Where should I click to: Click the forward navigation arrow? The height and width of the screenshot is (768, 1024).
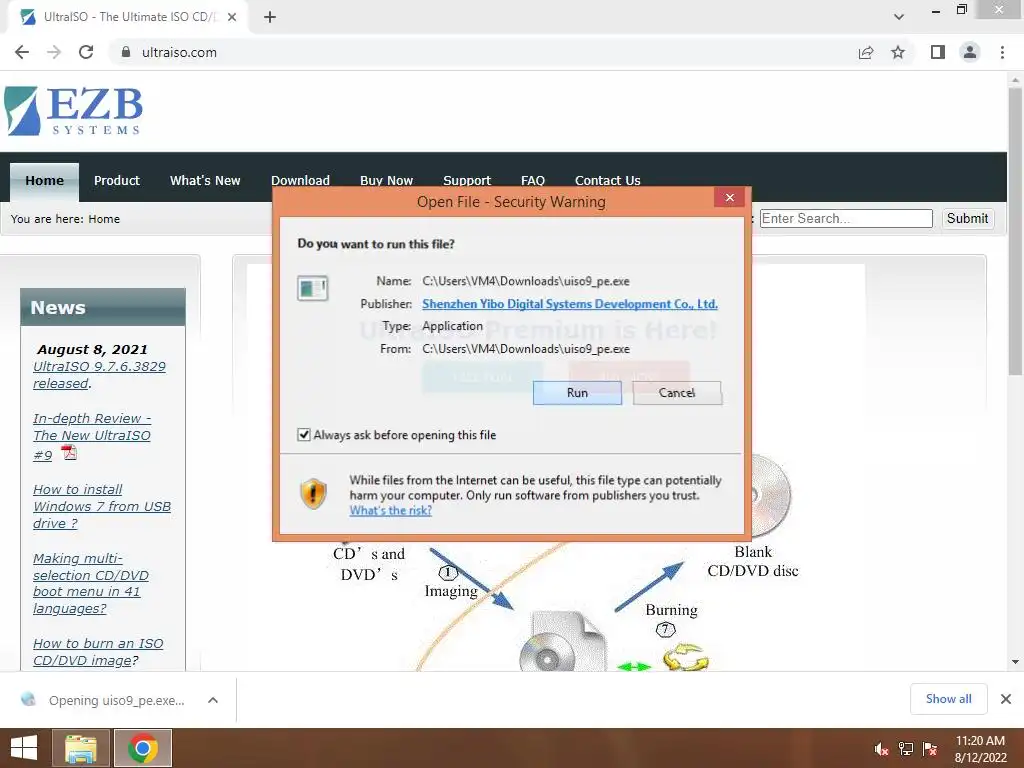click(x=54, y=52)
